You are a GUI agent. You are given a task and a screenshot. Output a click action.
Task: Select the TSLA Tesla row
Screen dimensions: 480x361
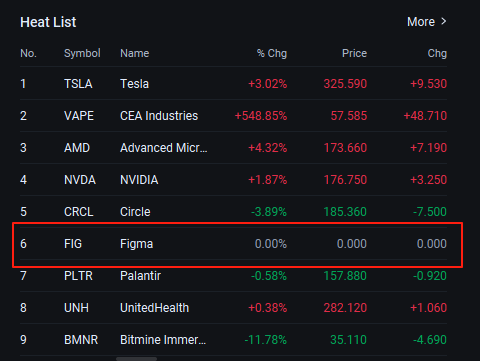(x=233, y=84)
